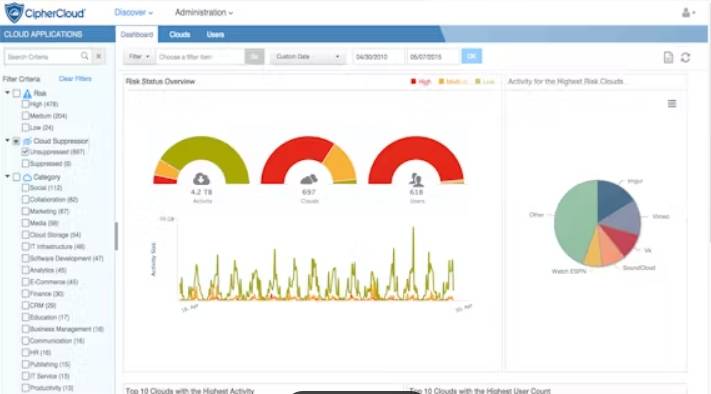Click the blue OK date button
Image resolution: width=711 pixels, height=394 pixels.
tap(472, 56)
